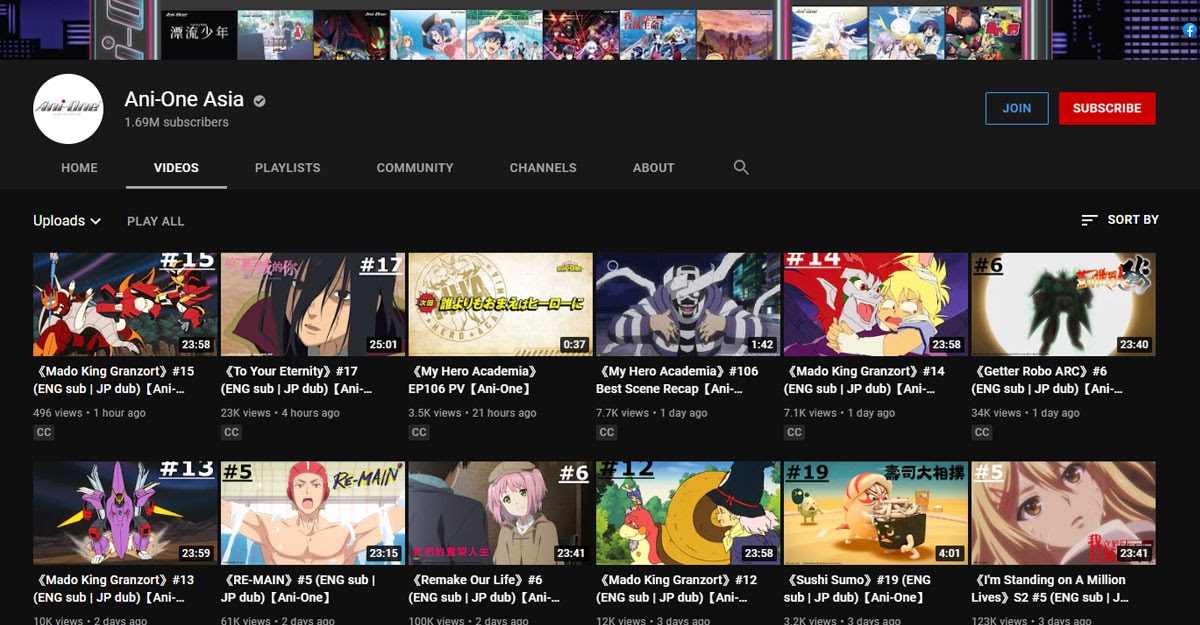1200x625 pixels.
Task: Open the CHANNELS tab
Action: click(x=543, y=168)
